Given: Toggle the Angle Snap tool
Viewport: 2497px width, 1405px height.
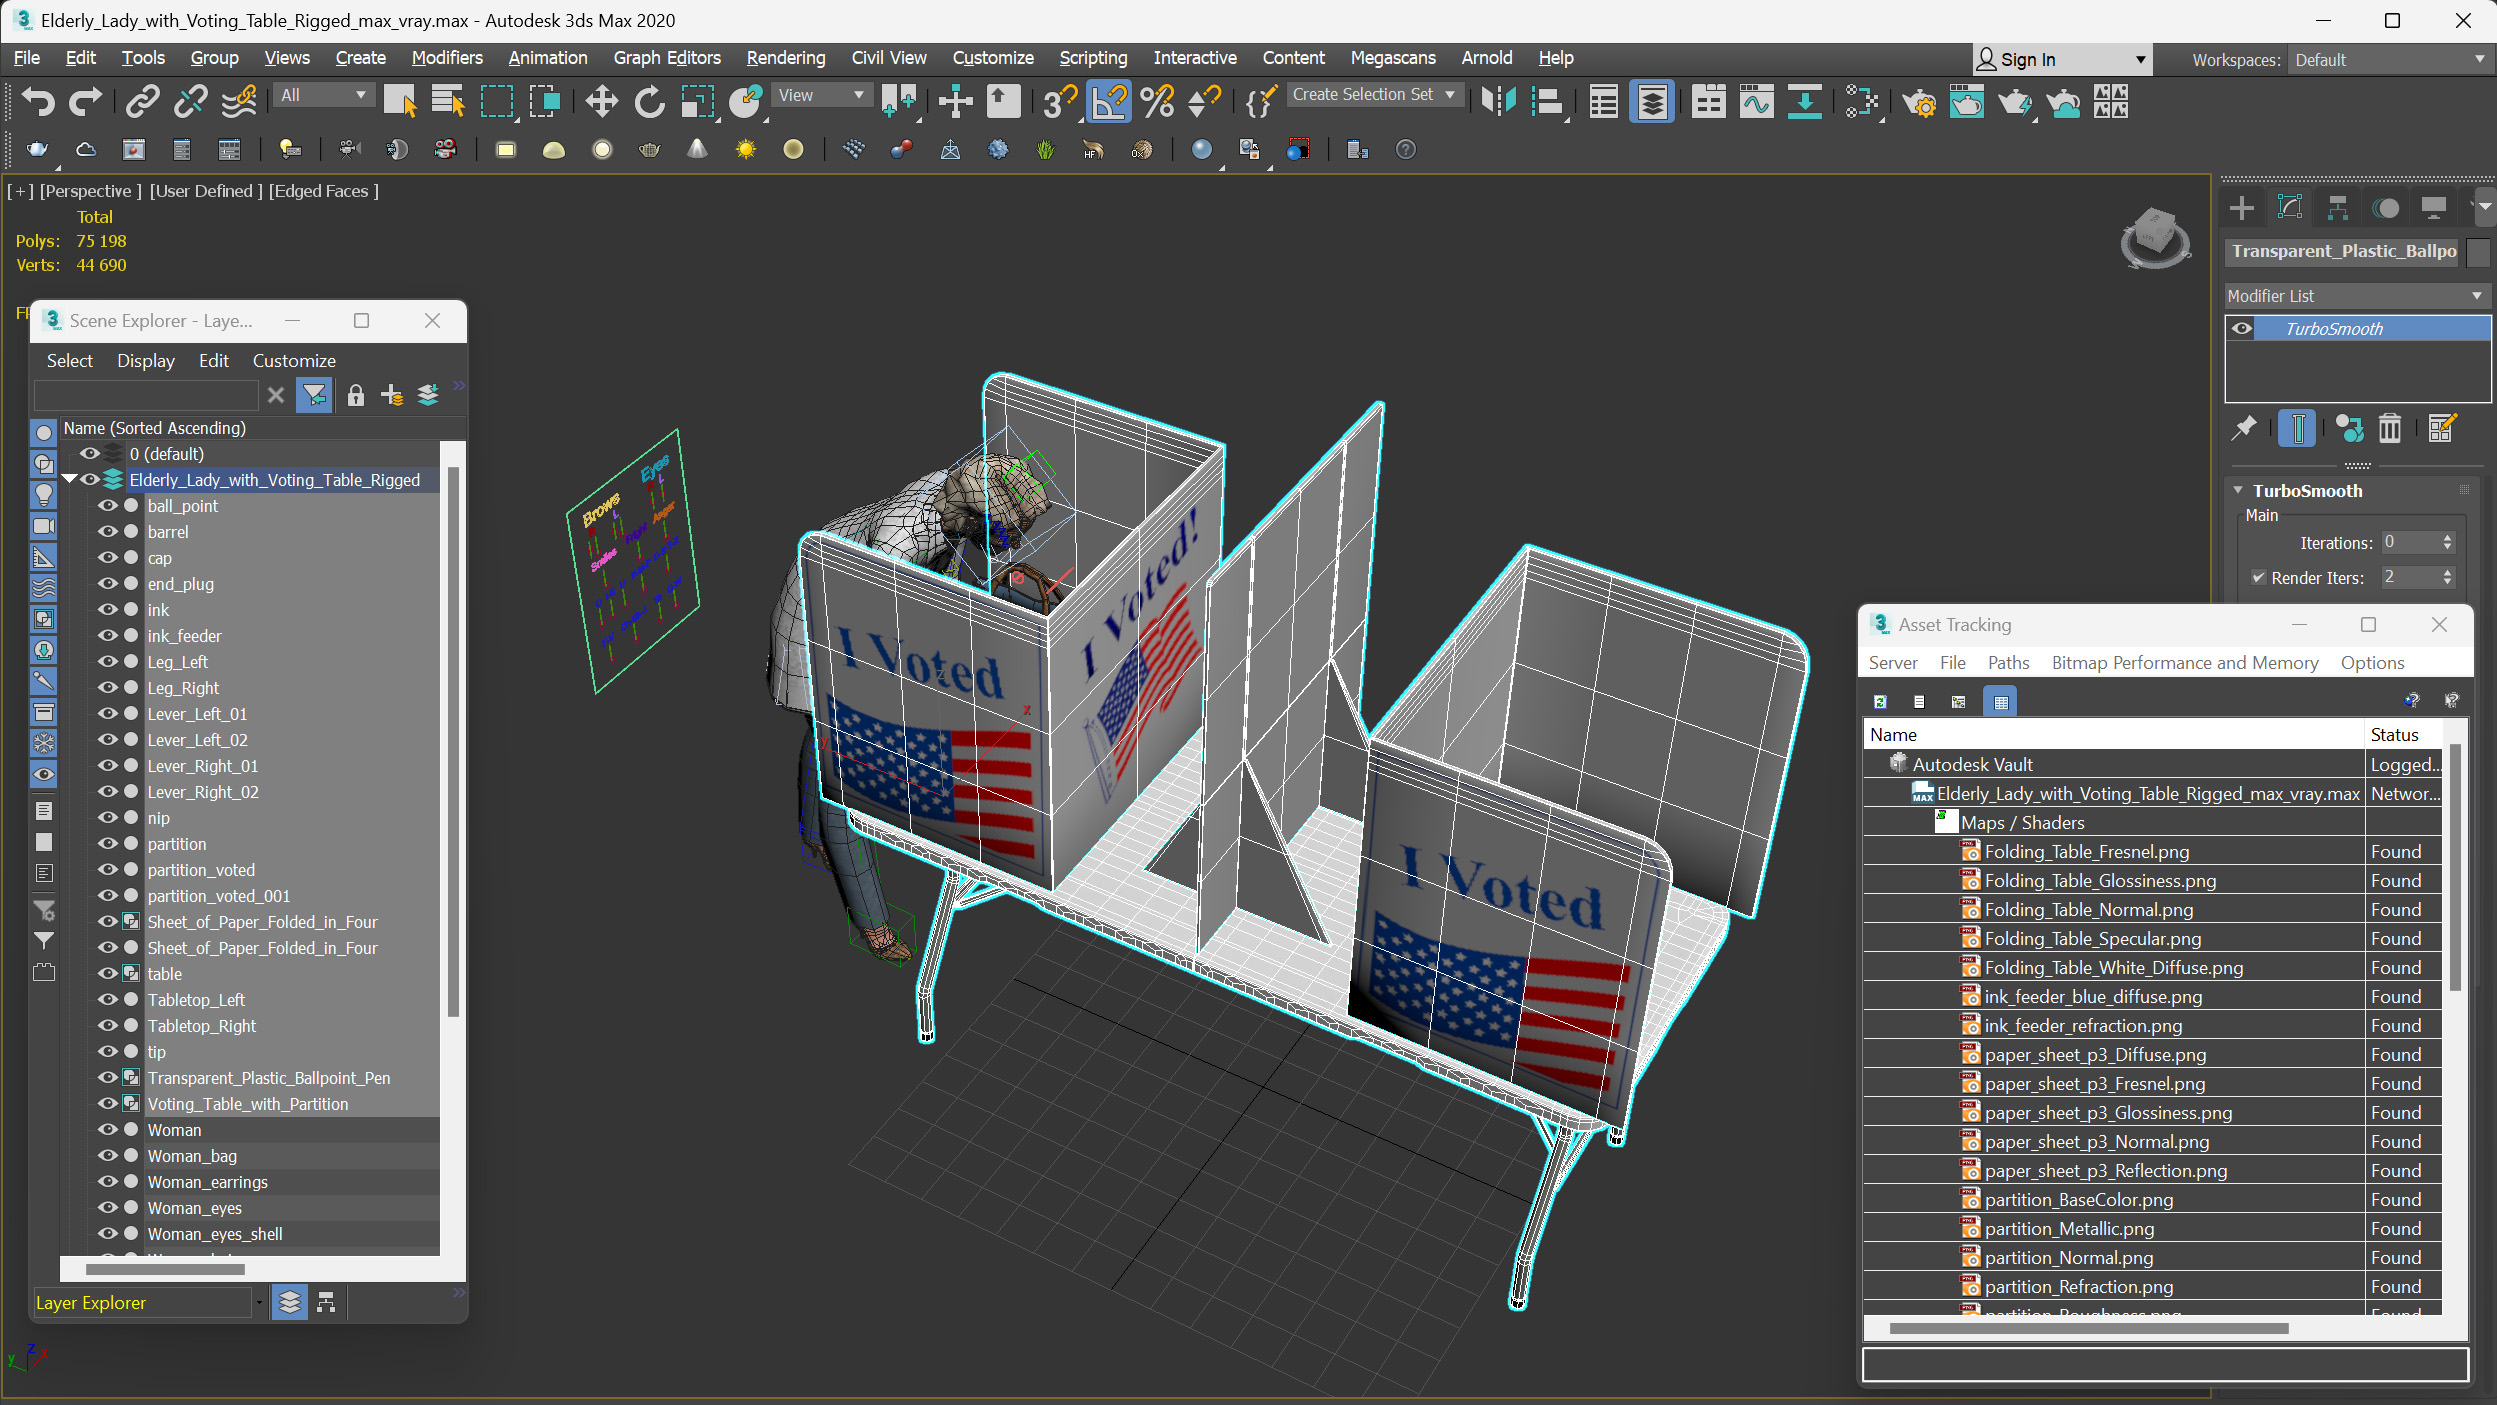Looking at the screenshot, I should pos(1109,101).
